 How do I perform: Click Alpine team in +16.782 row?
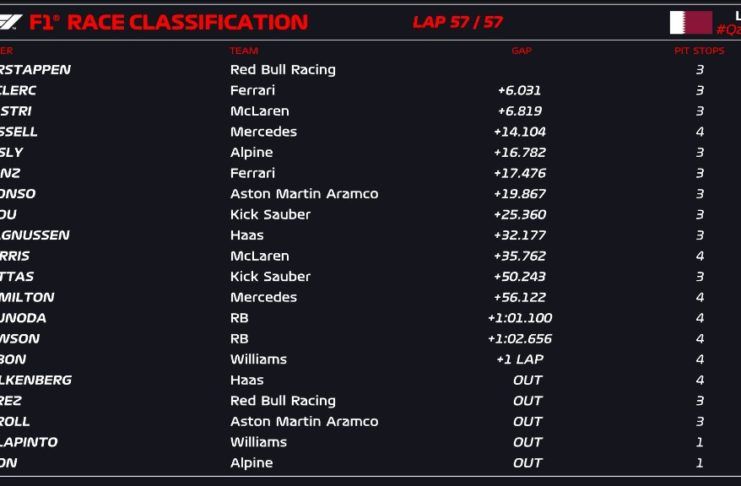click(x=251, y=152)
